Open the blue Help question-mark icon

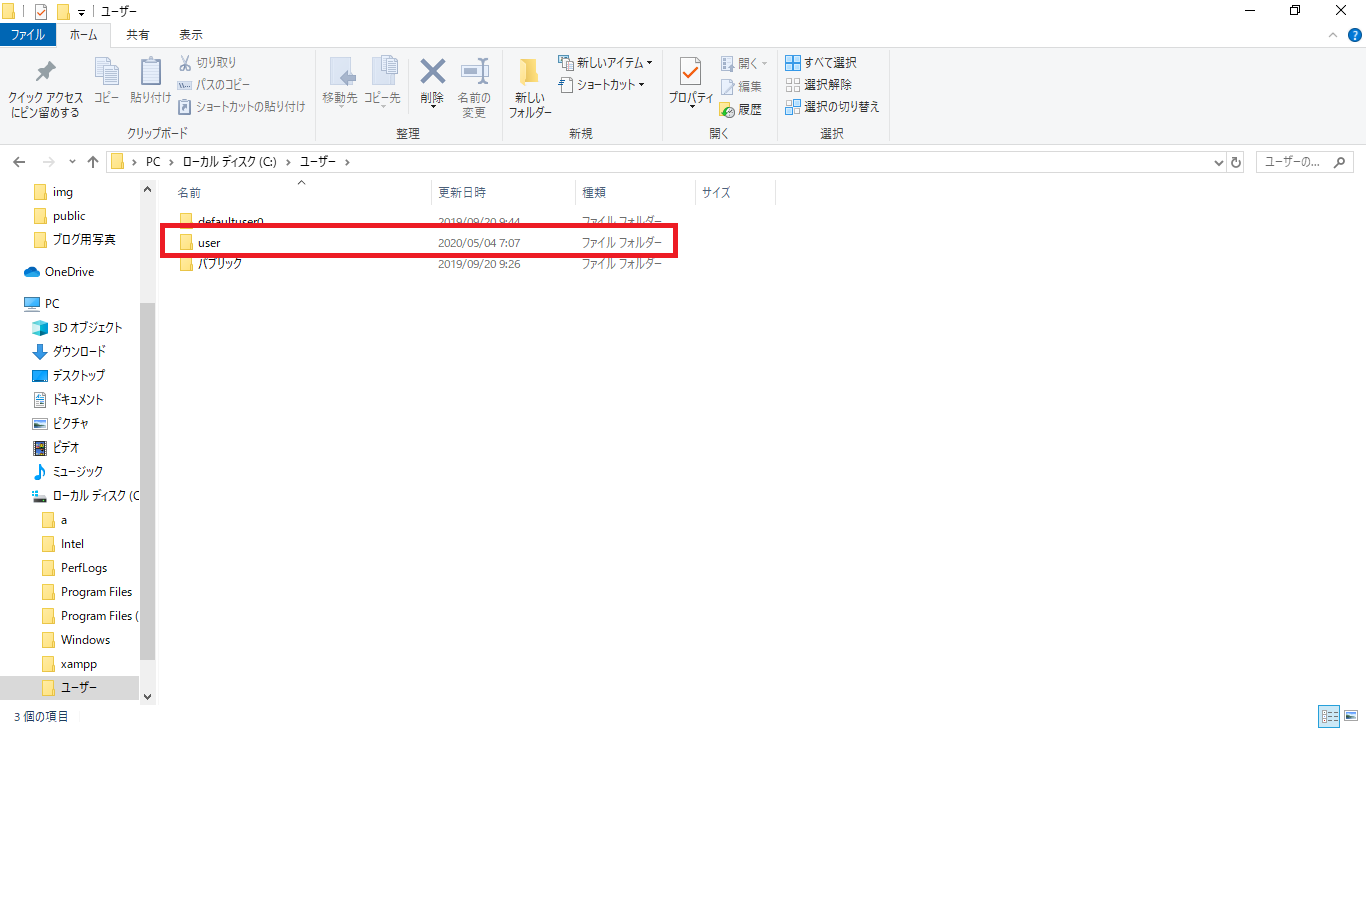coord(1355,35)
